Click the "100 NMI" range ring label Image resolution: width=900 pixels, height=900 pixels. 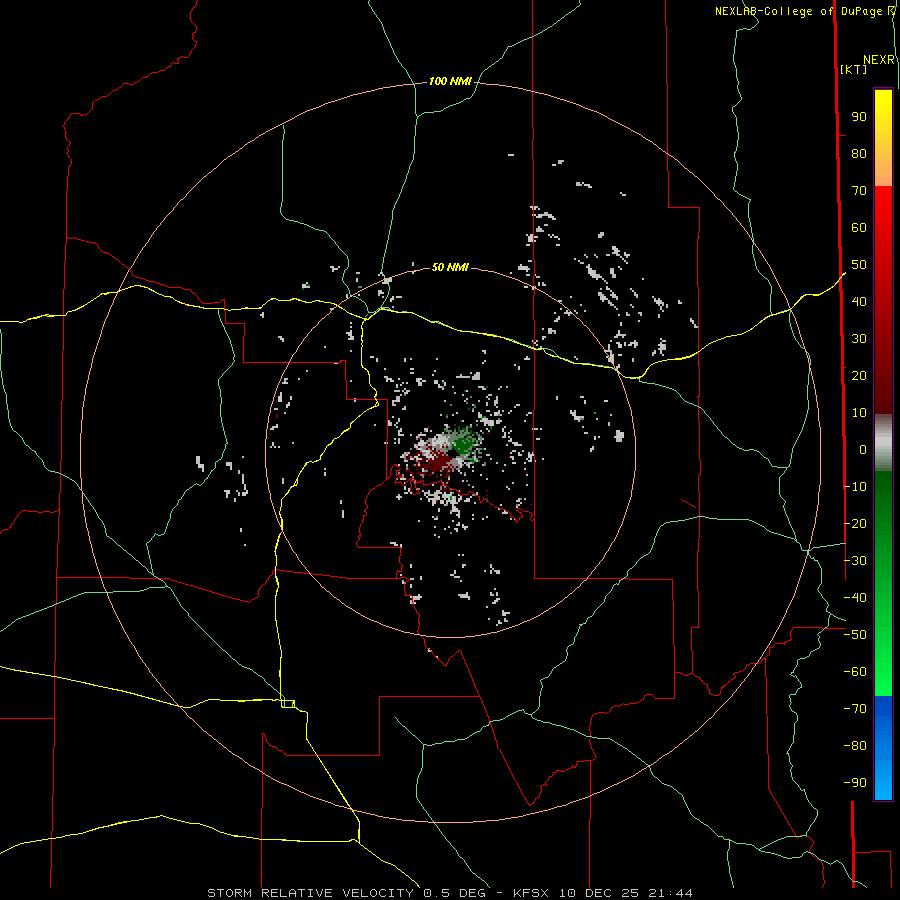(x=450, y=82)
